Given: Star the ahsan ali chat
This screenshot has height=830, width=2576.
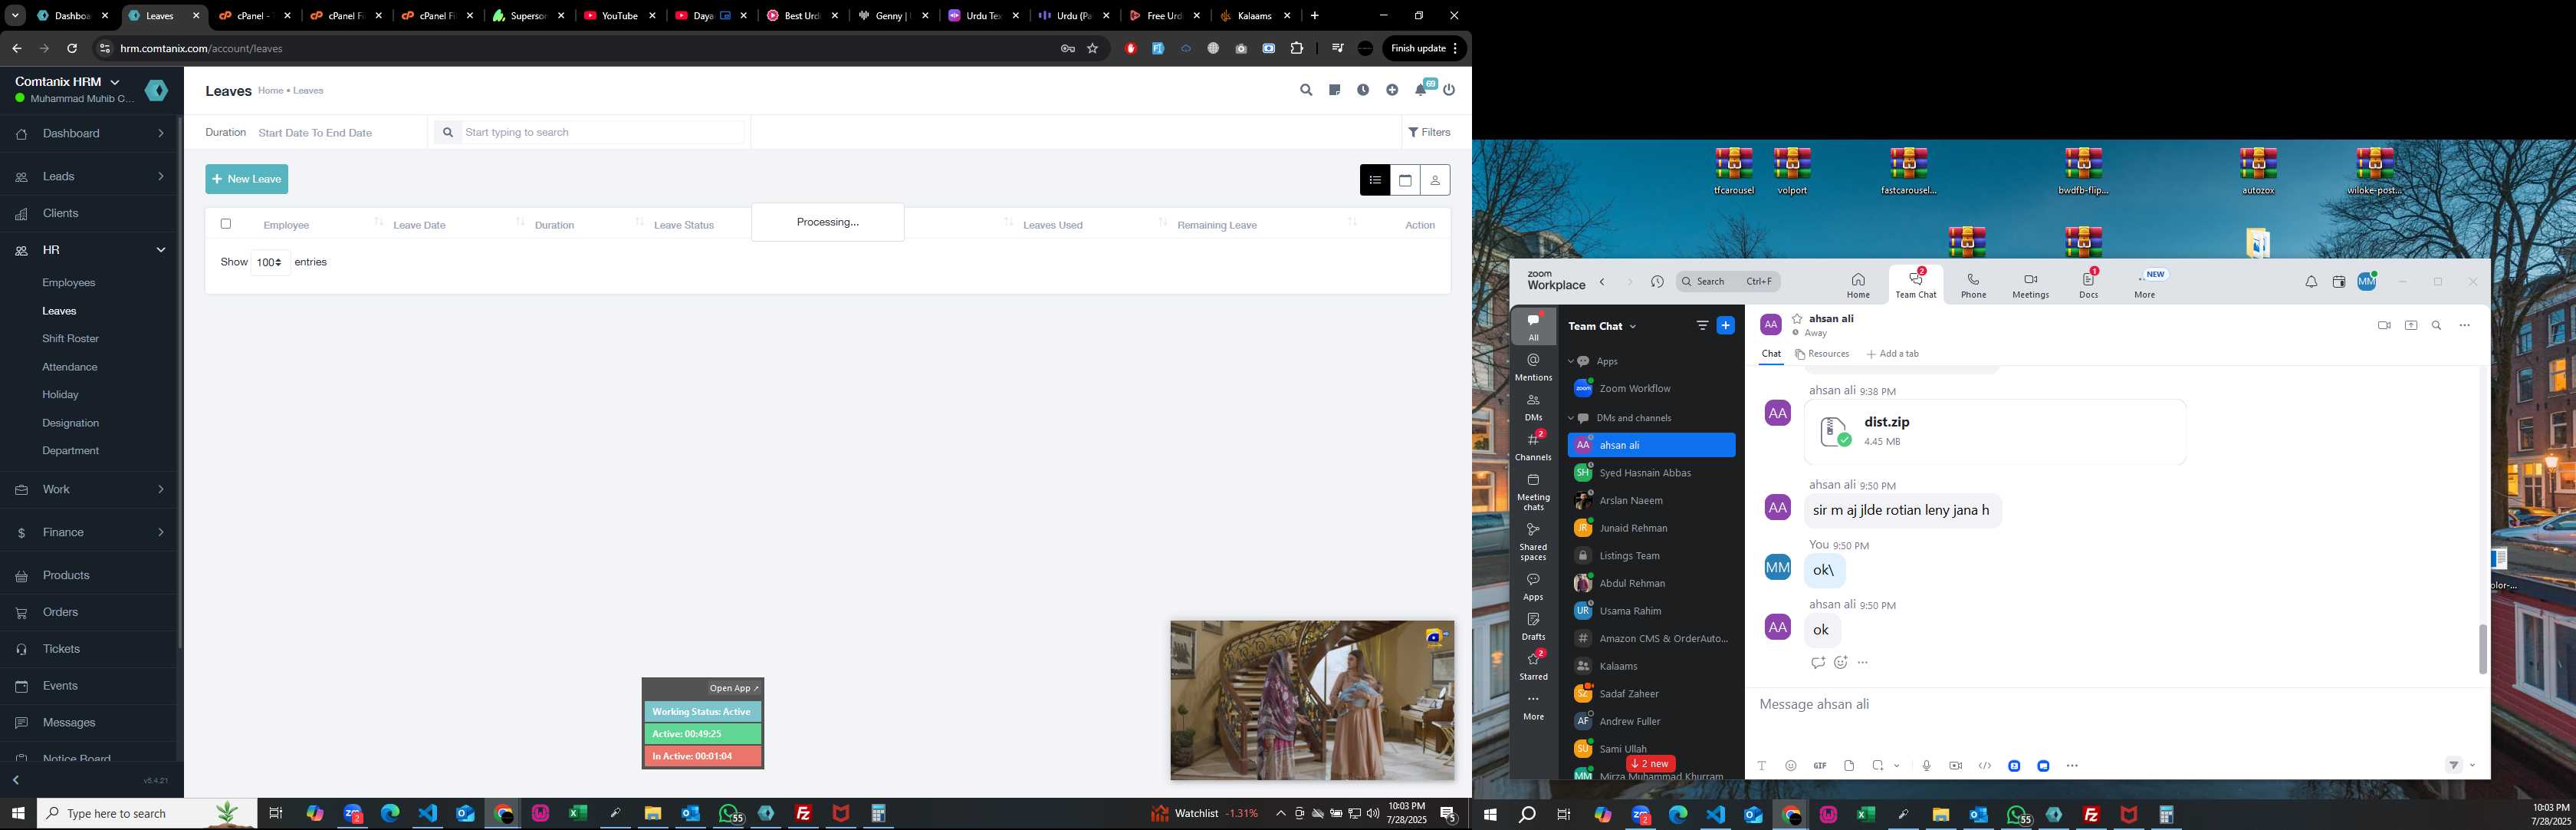Looking at the screenshot, I should coord(1797,318).
